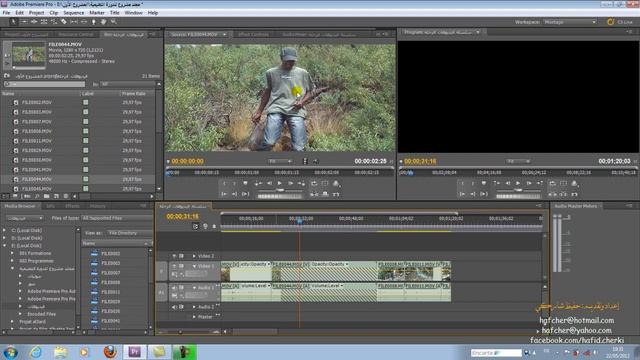Mute Audio 2 track output speaker
Screen dimensions: 640x360
tap(174, 307)
